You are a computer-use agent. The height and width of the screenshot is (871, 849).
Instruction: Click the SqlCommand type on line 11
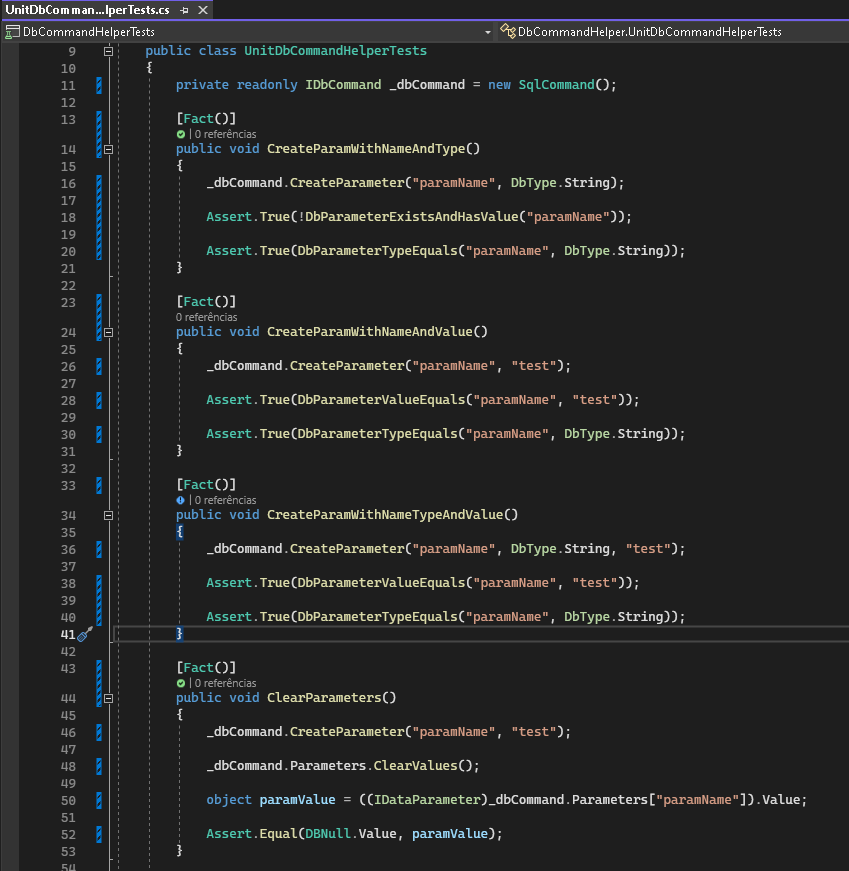click(x=556, y=85)
